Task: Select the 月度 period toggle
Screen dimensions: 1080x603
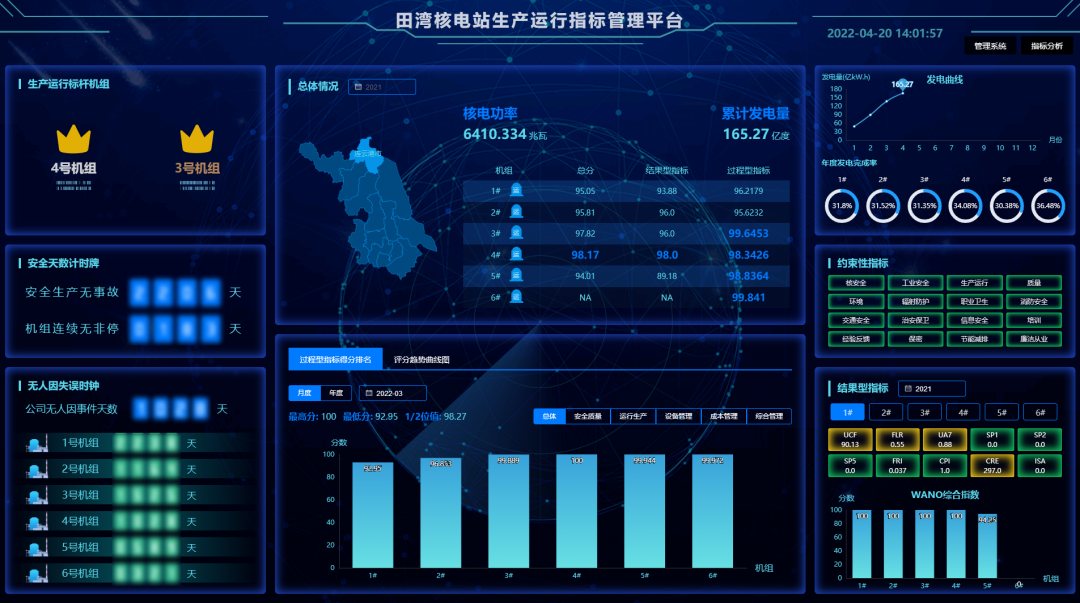Action: [x=302, y=393]
